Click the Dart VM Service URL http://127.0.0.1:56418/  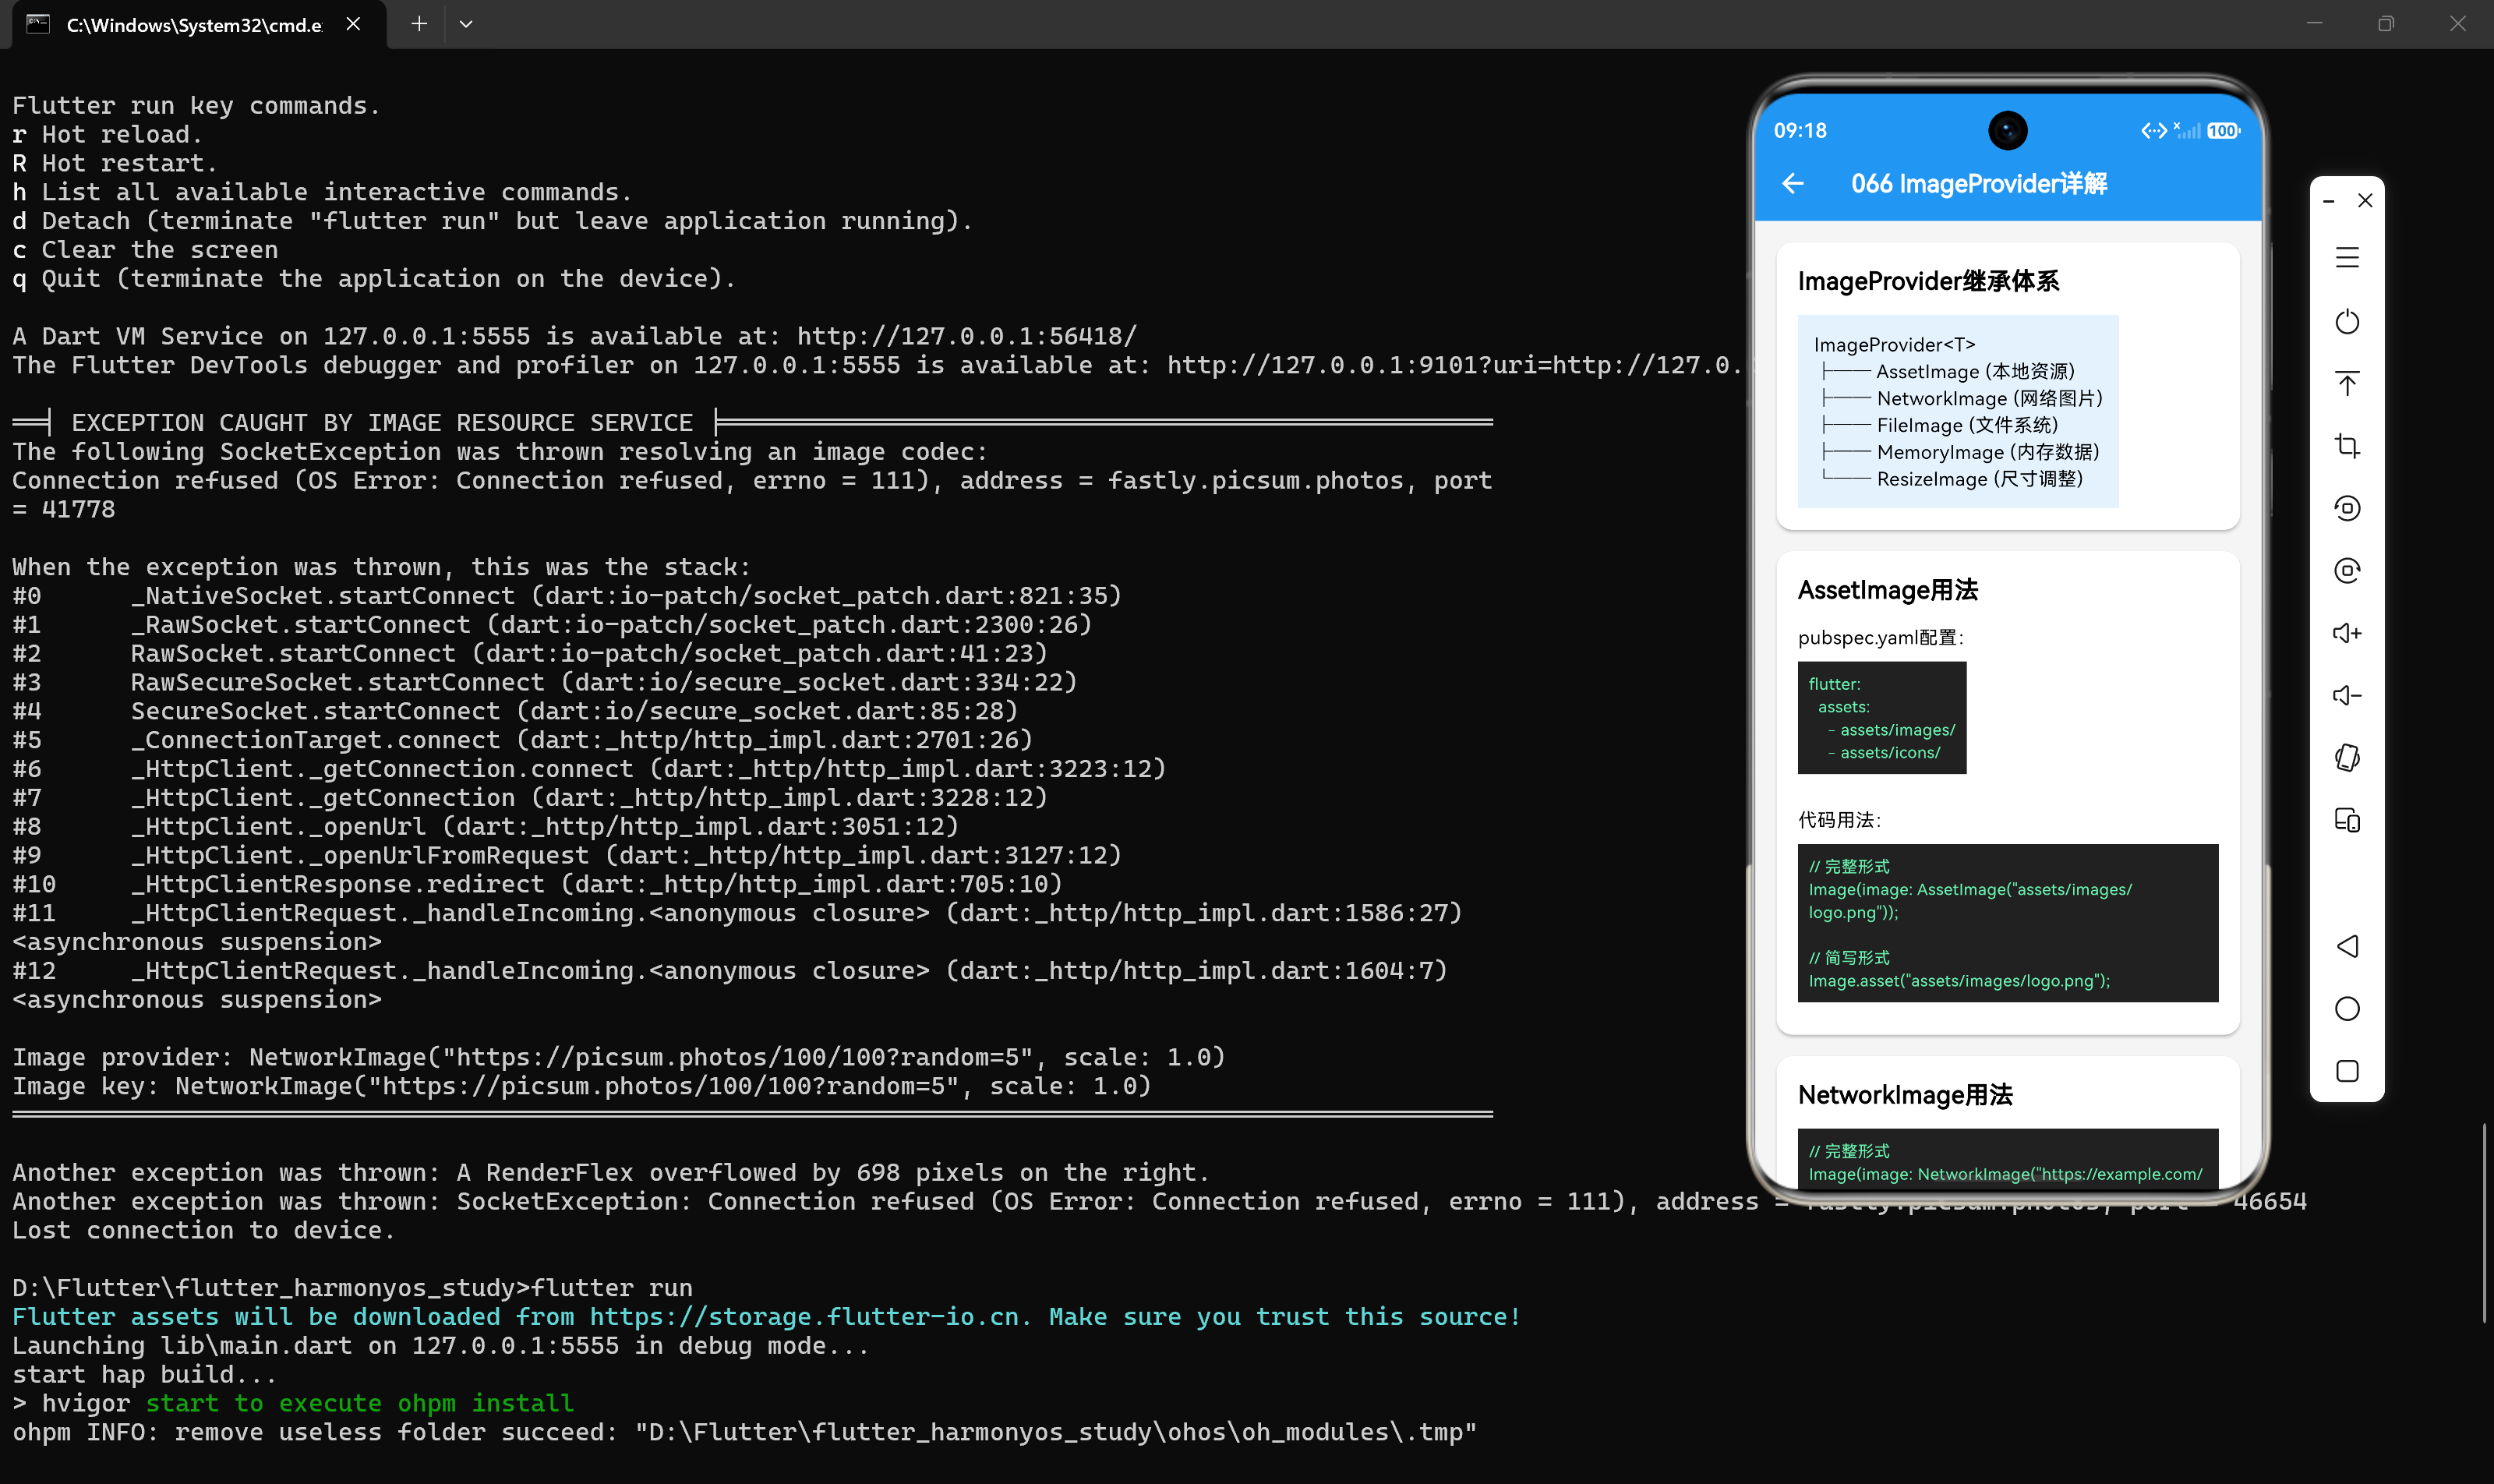click(x=967, y=337)
